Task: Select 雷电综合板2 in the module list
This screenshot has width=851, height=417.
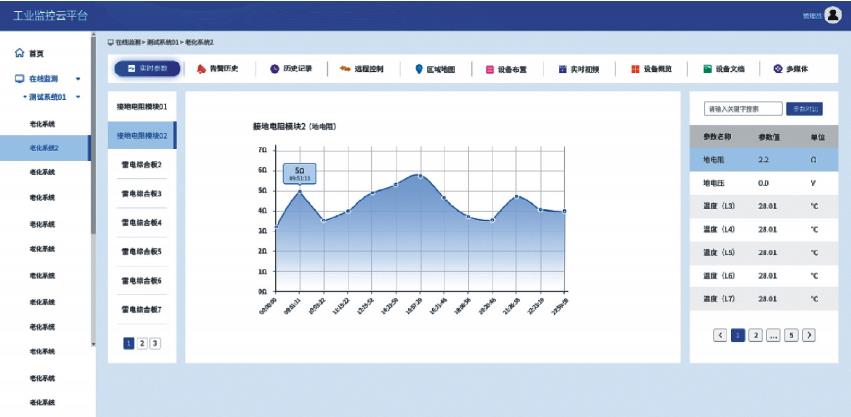Action: 142,164
